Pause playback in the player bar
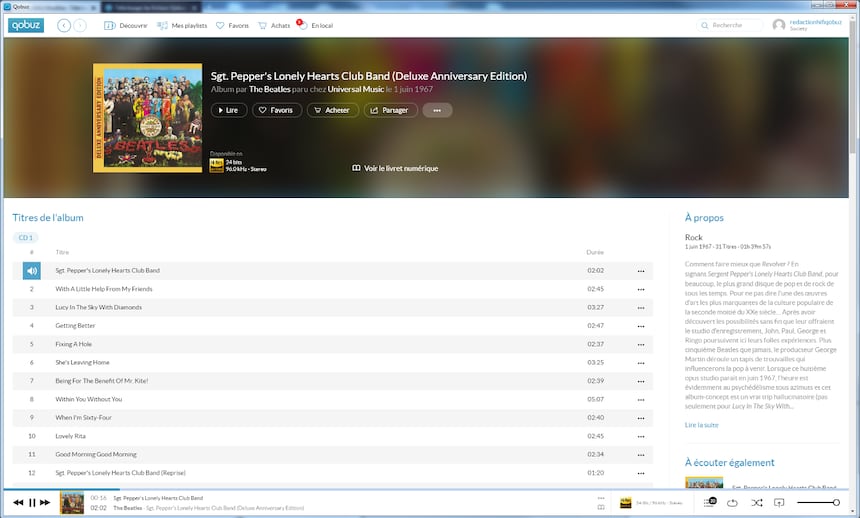This screenshot has height=518, width=860. [32, 502]
